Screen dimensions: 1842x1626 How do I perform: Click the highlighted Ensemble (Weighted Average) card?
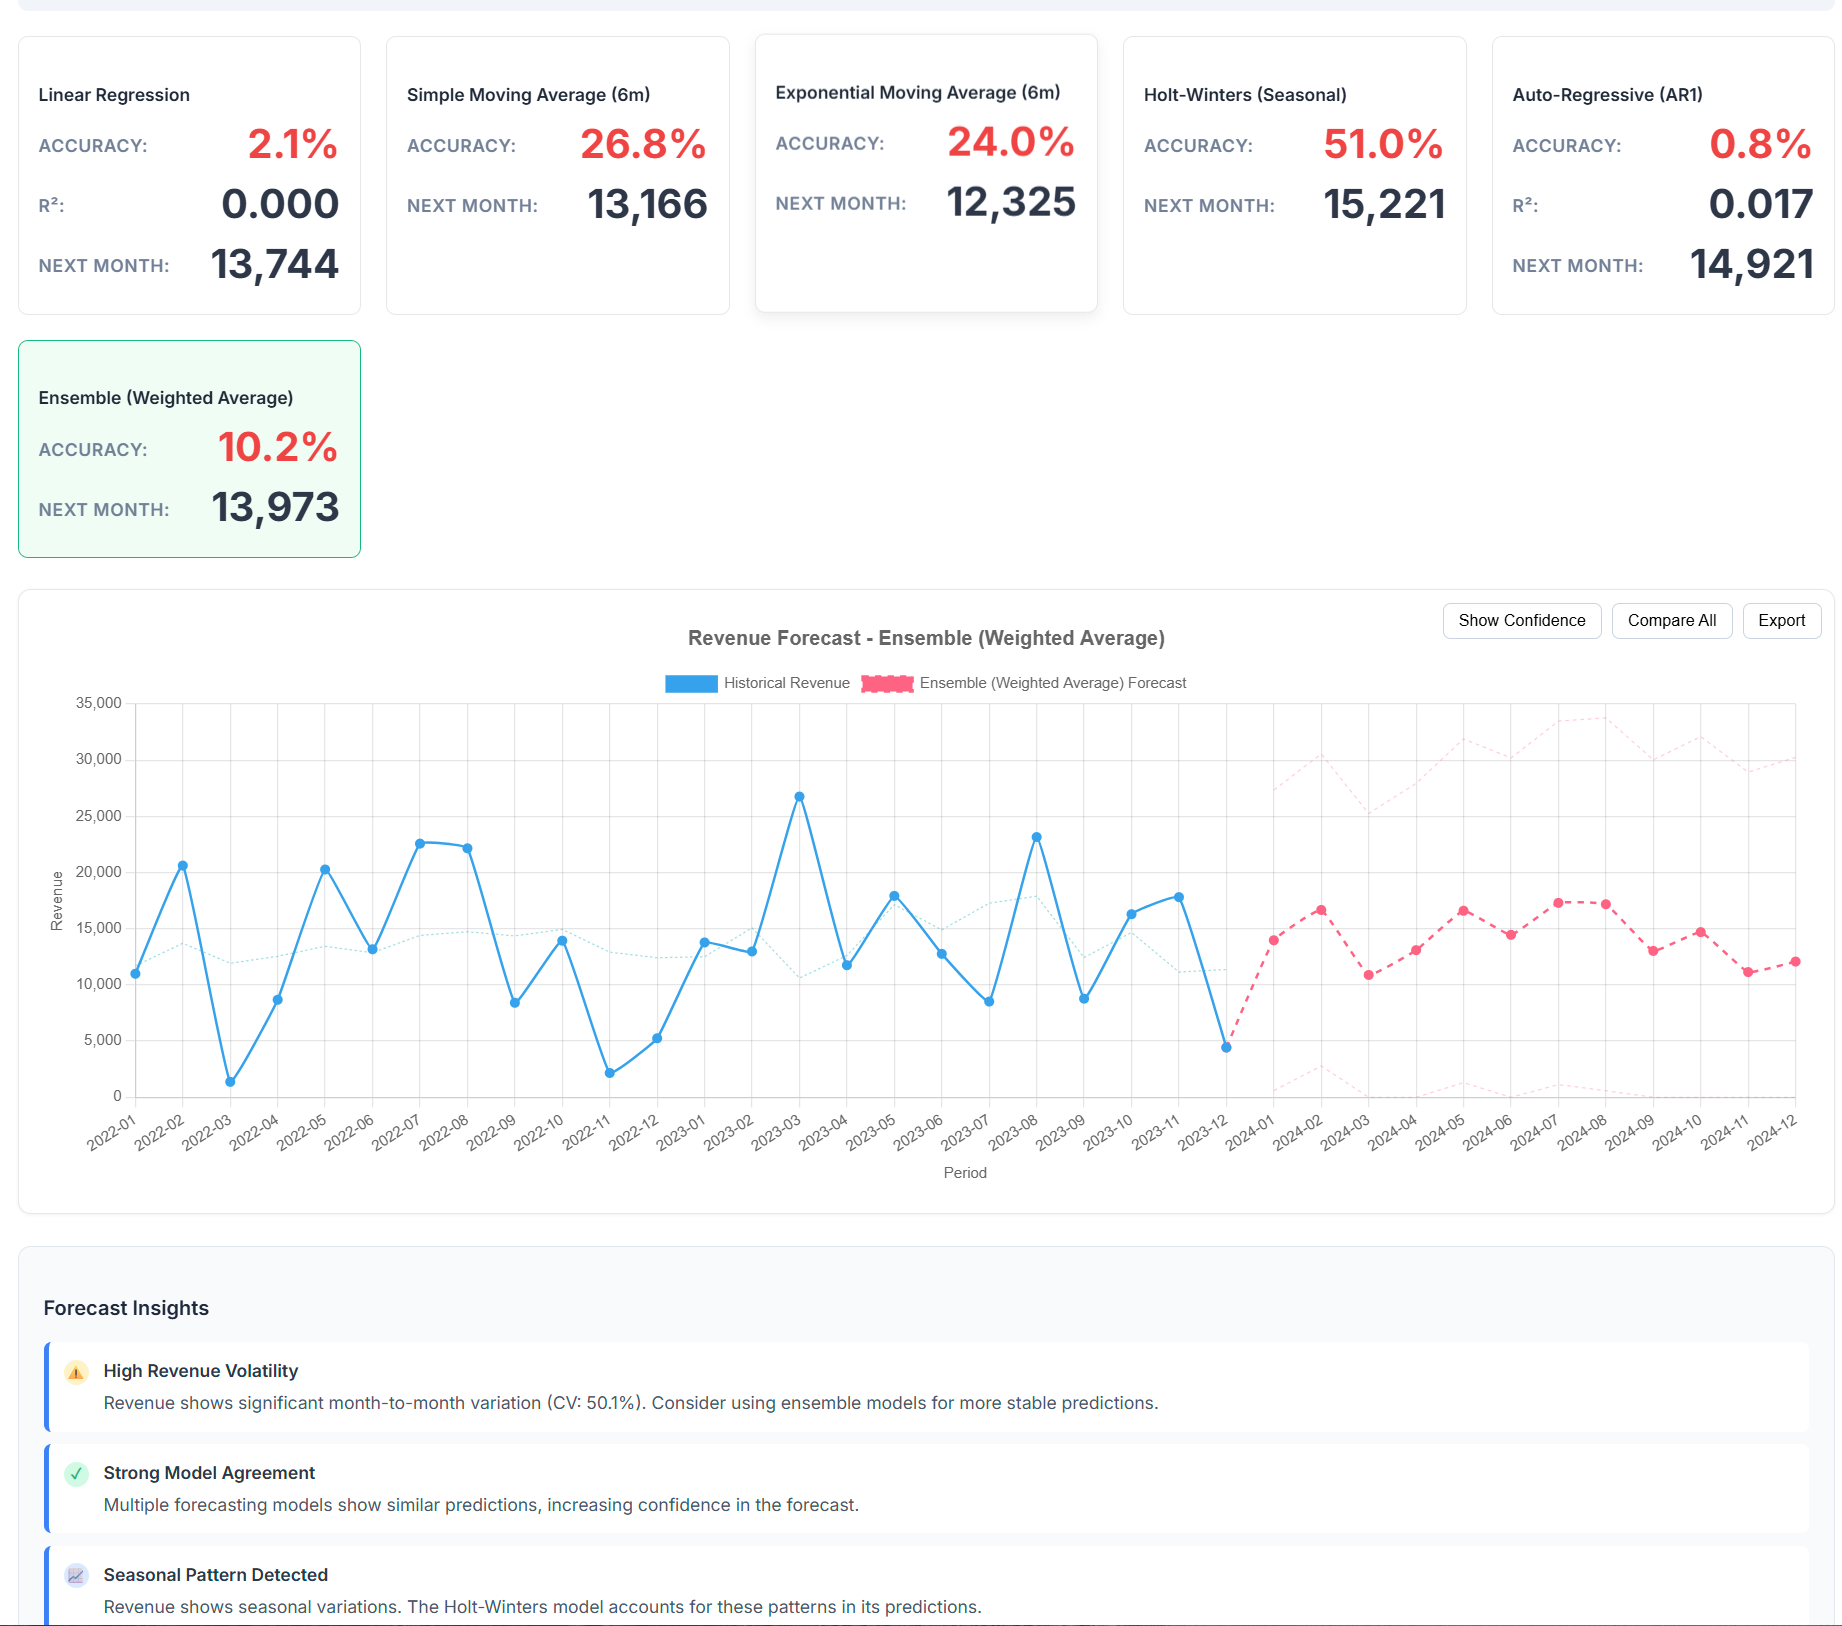pyautogui.click(x=188, y=449)
